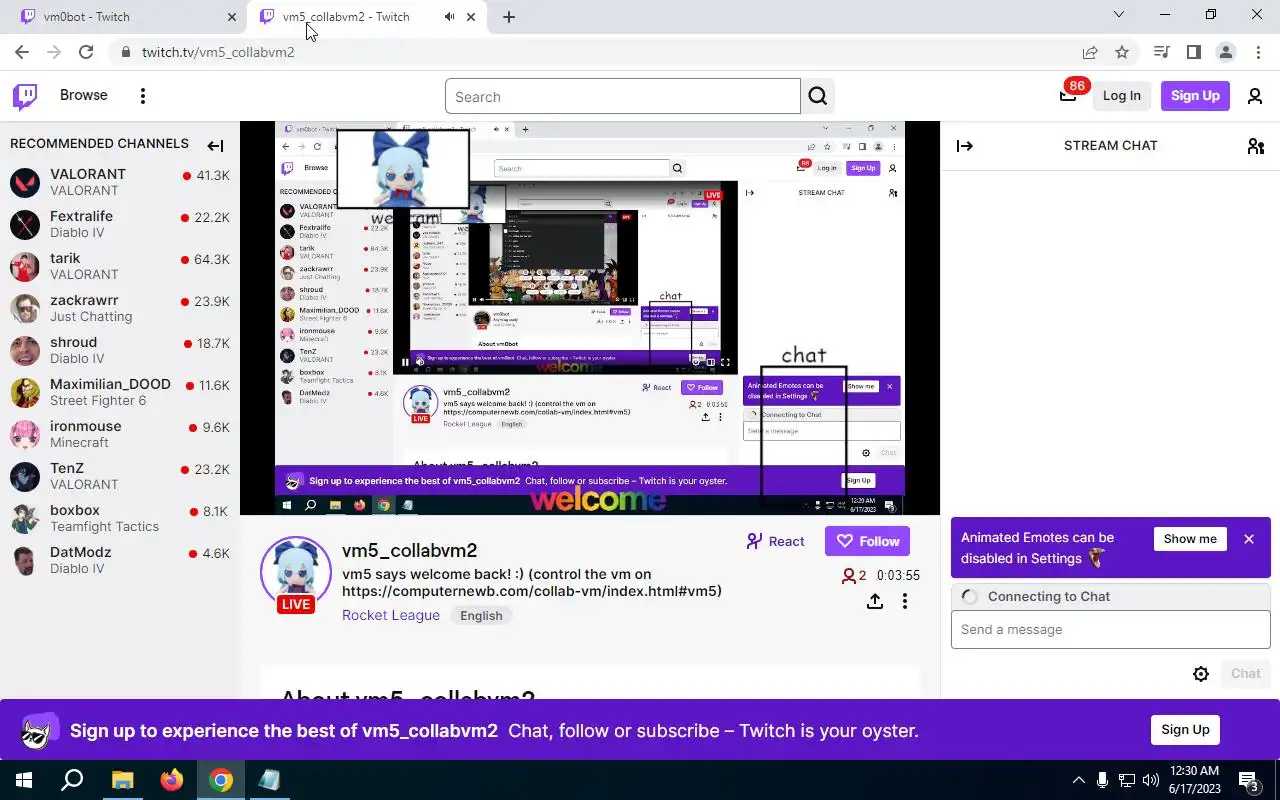Open Browse in the Twitch navigation
The image size is (1280, 800).
click(x=84, y=95)
